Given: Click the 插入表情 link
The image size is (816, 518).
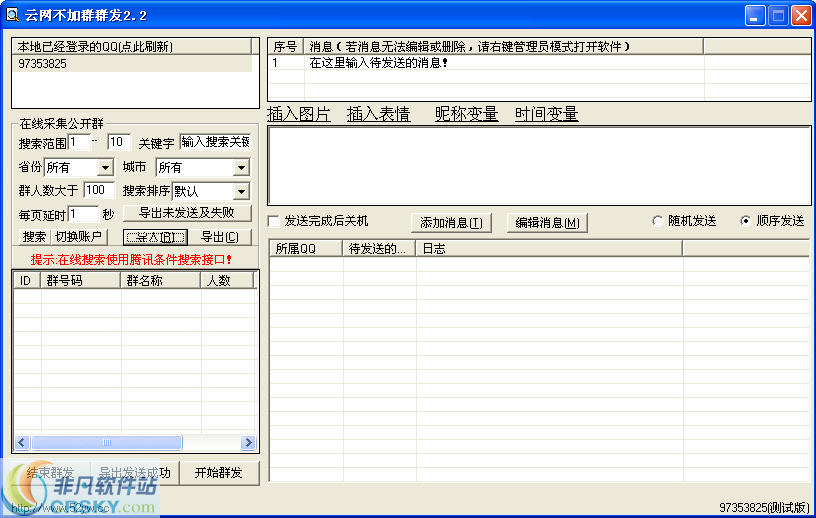Looking at the screenshot, I should point(379,113).
